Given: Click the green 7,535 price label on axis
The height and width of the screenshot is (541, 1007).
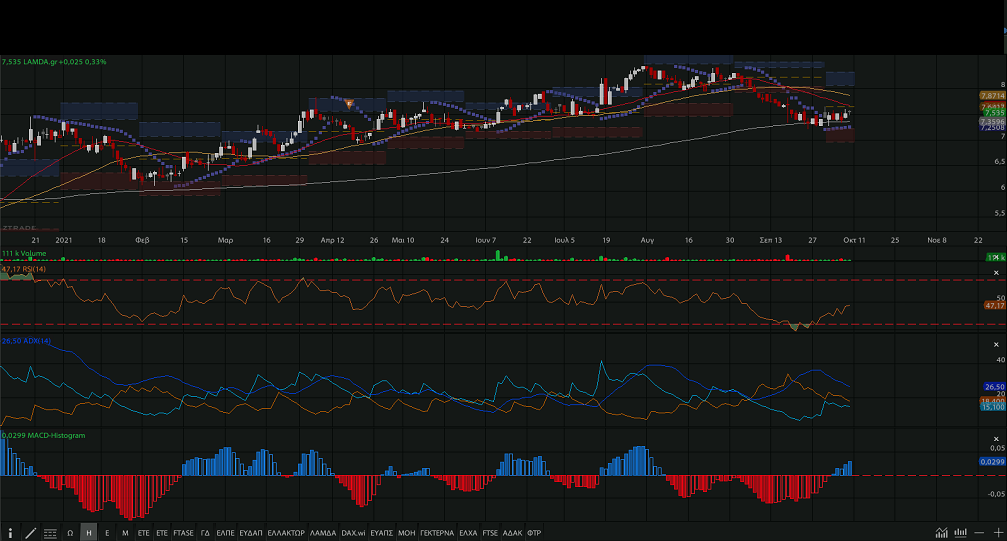Looking at the screenshot, I should click(x=992, y=113).
